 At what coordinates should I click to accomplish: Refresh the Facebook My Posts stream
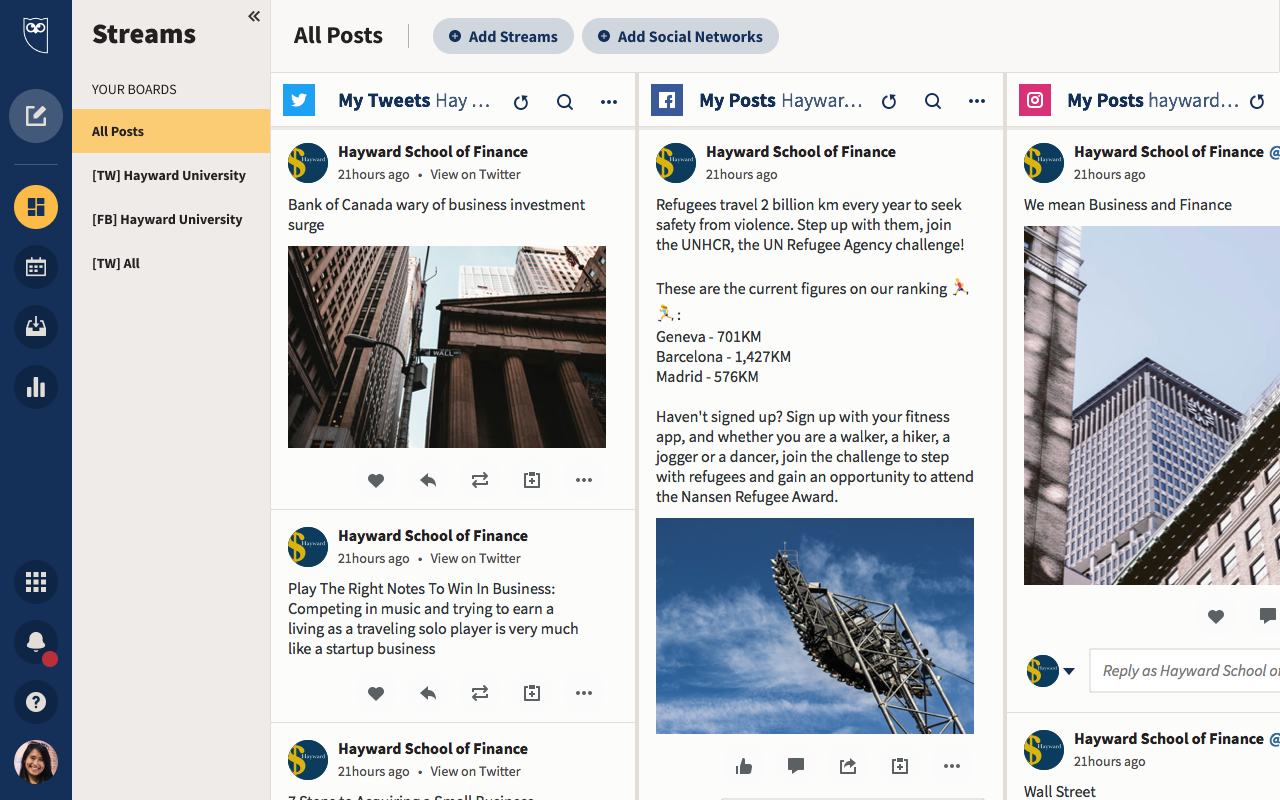[x=888, y=101]
